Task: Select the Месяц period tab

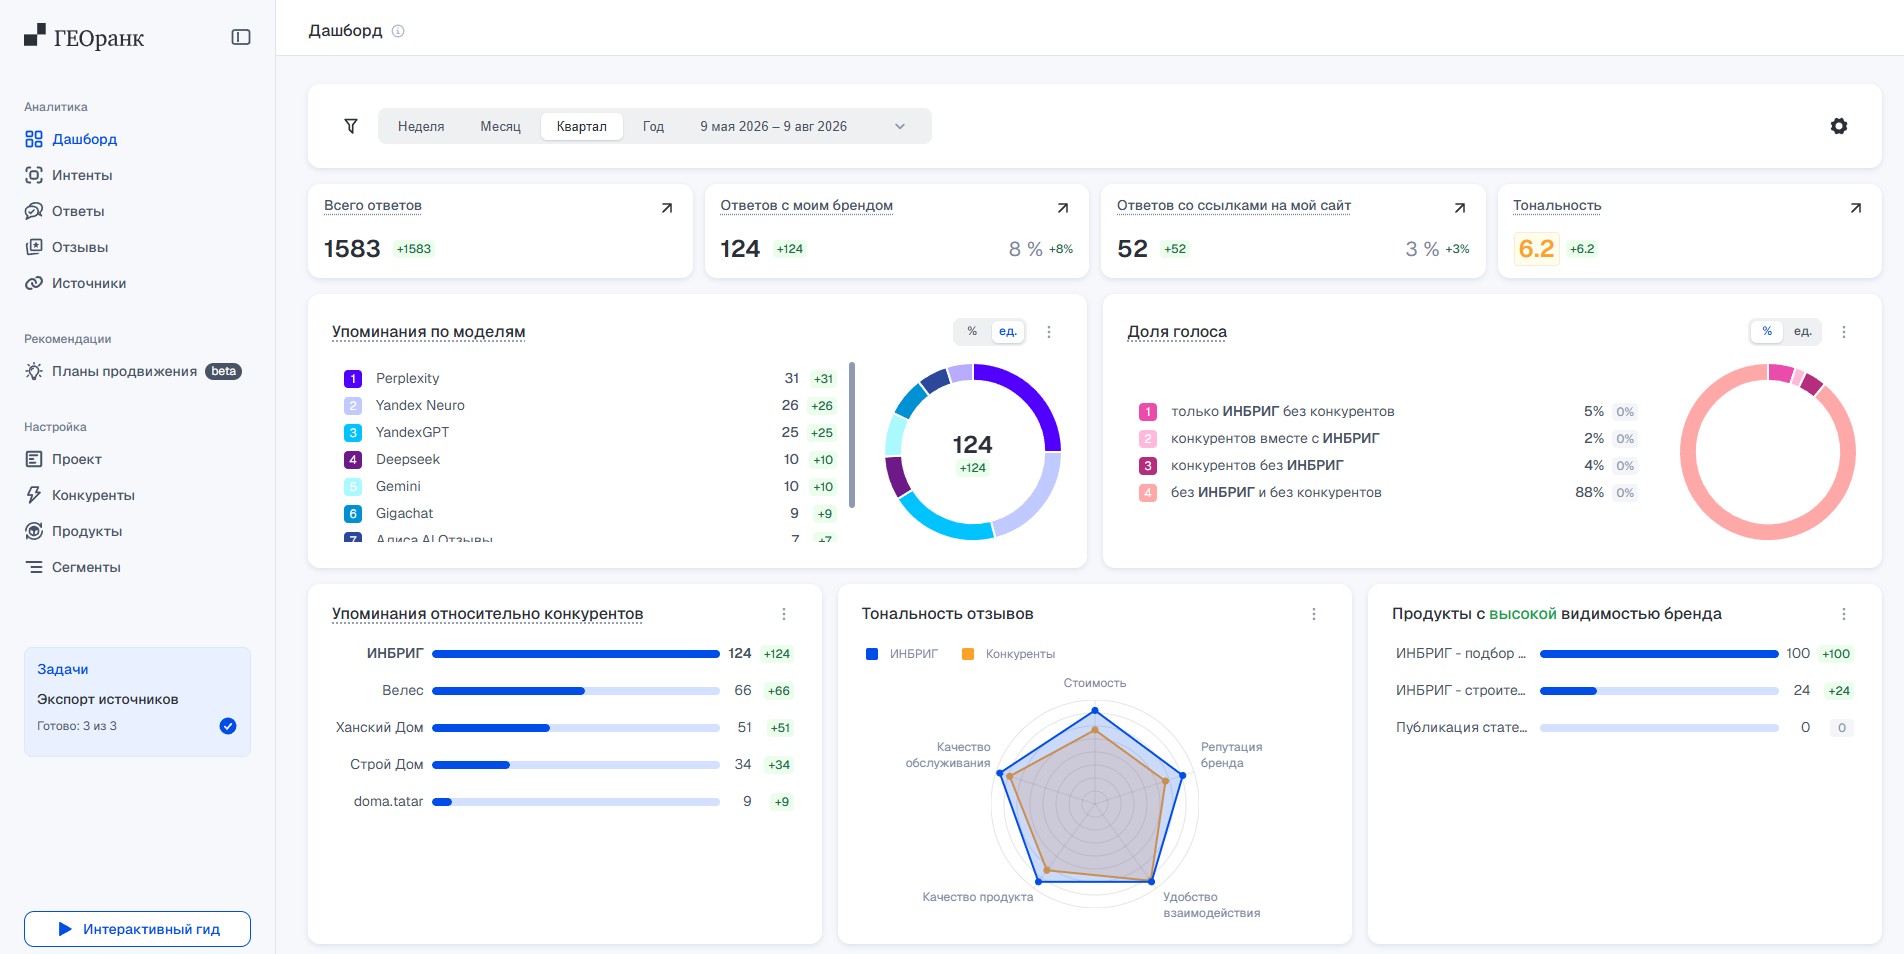Action: click(500, 126)
